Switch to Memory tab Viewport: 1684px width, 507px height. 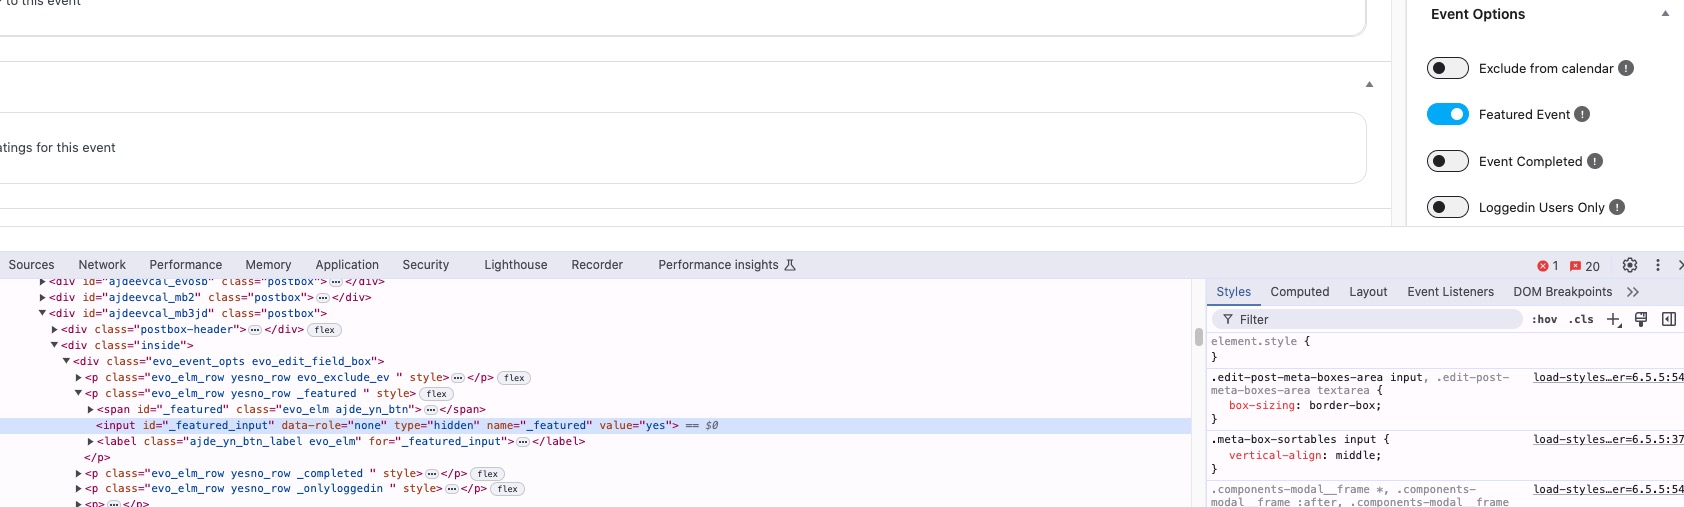click(x=268, y=265)
